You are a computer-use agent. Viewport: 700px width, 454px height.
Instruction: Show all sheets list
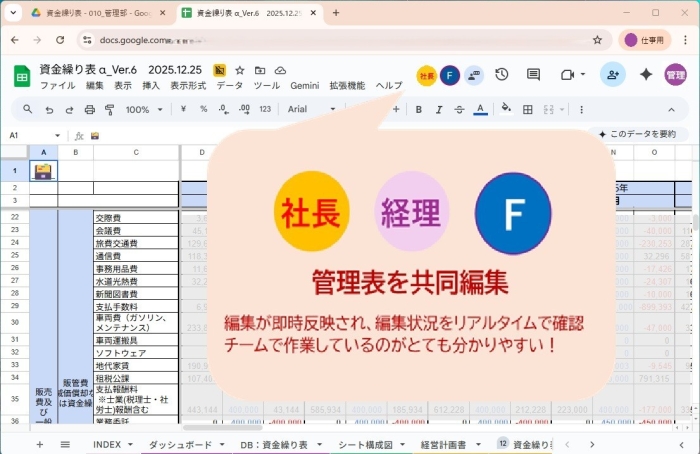65,445
